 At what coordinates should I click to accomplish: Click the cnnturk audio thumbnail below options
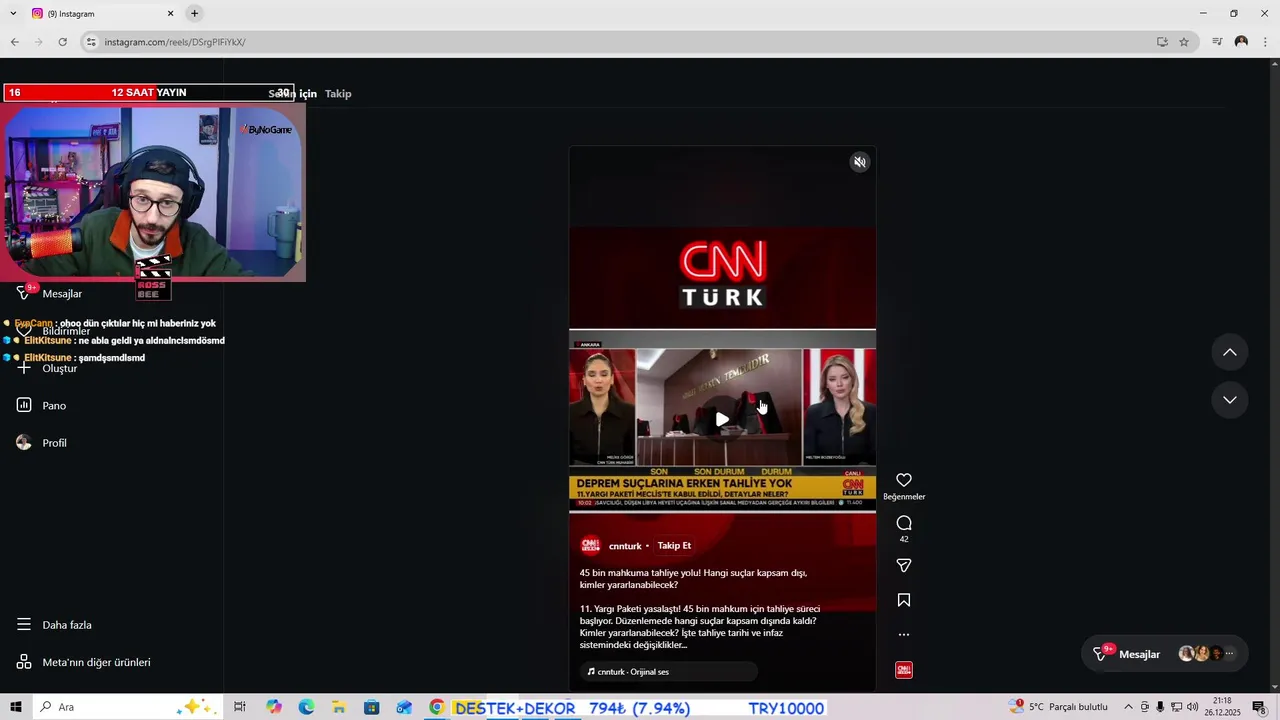[904, 670]
